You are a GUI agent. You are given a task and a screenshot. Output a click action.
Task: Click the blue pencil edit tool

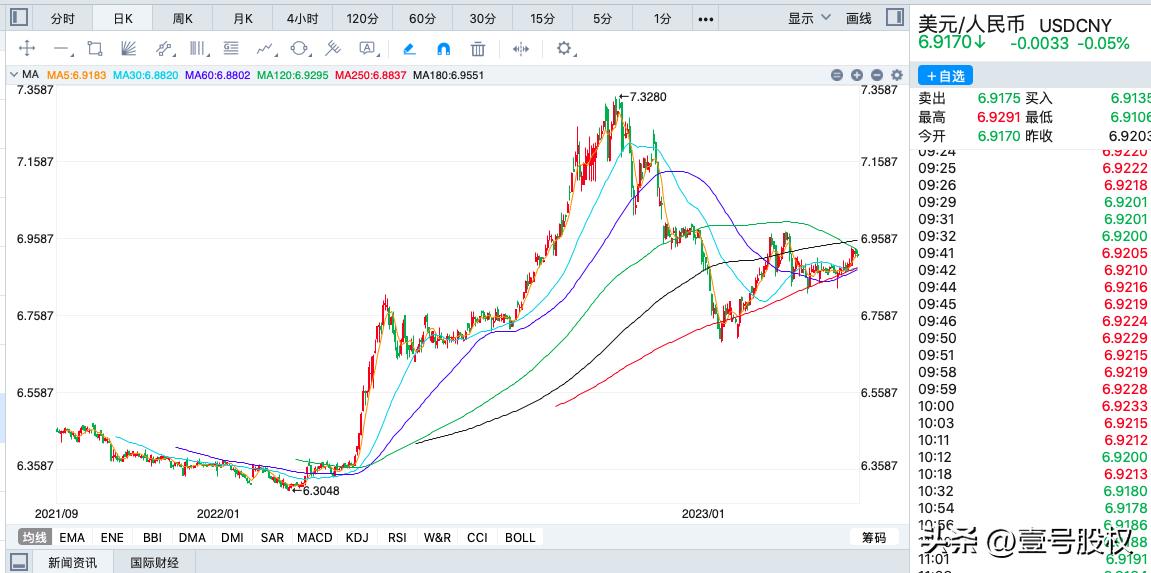(409, 48)
